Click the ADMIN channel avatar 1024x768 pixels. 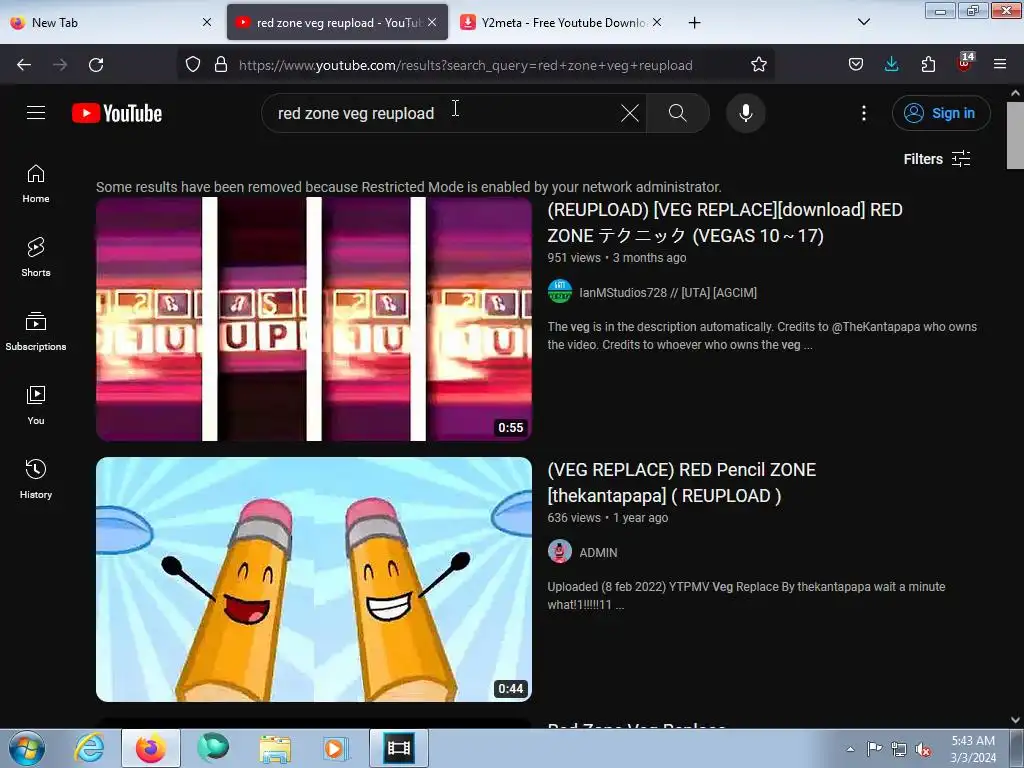[560, 551]
